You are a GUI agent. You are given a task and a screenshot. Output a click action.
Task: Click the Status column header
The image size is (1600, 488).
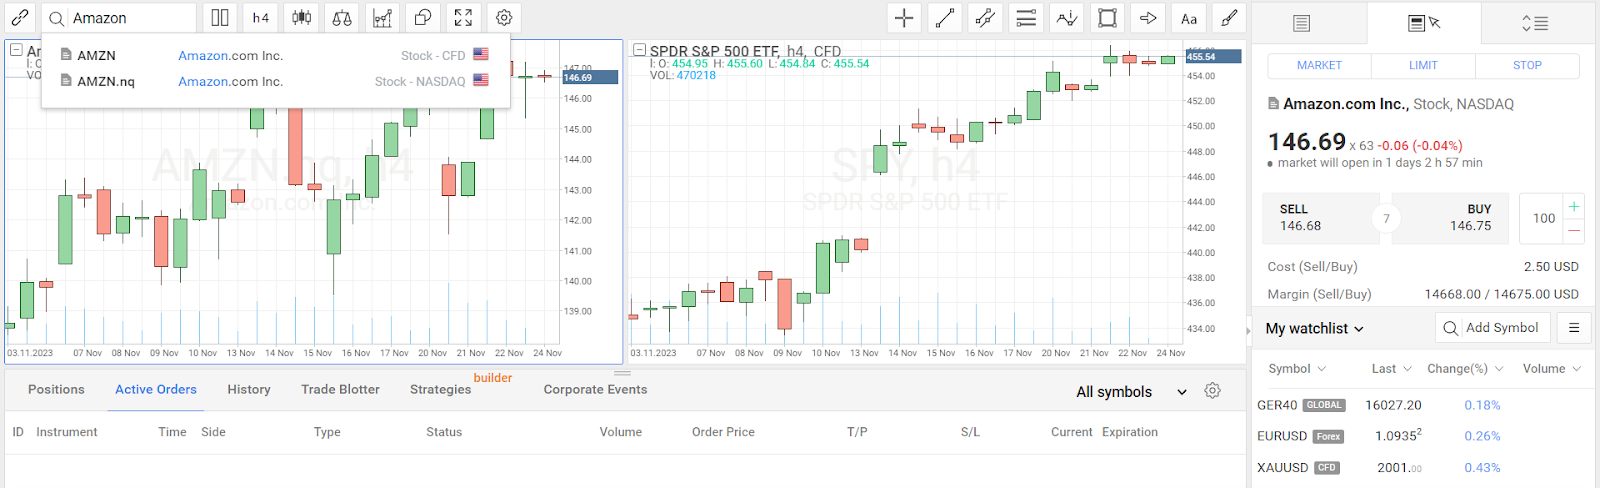444,432
